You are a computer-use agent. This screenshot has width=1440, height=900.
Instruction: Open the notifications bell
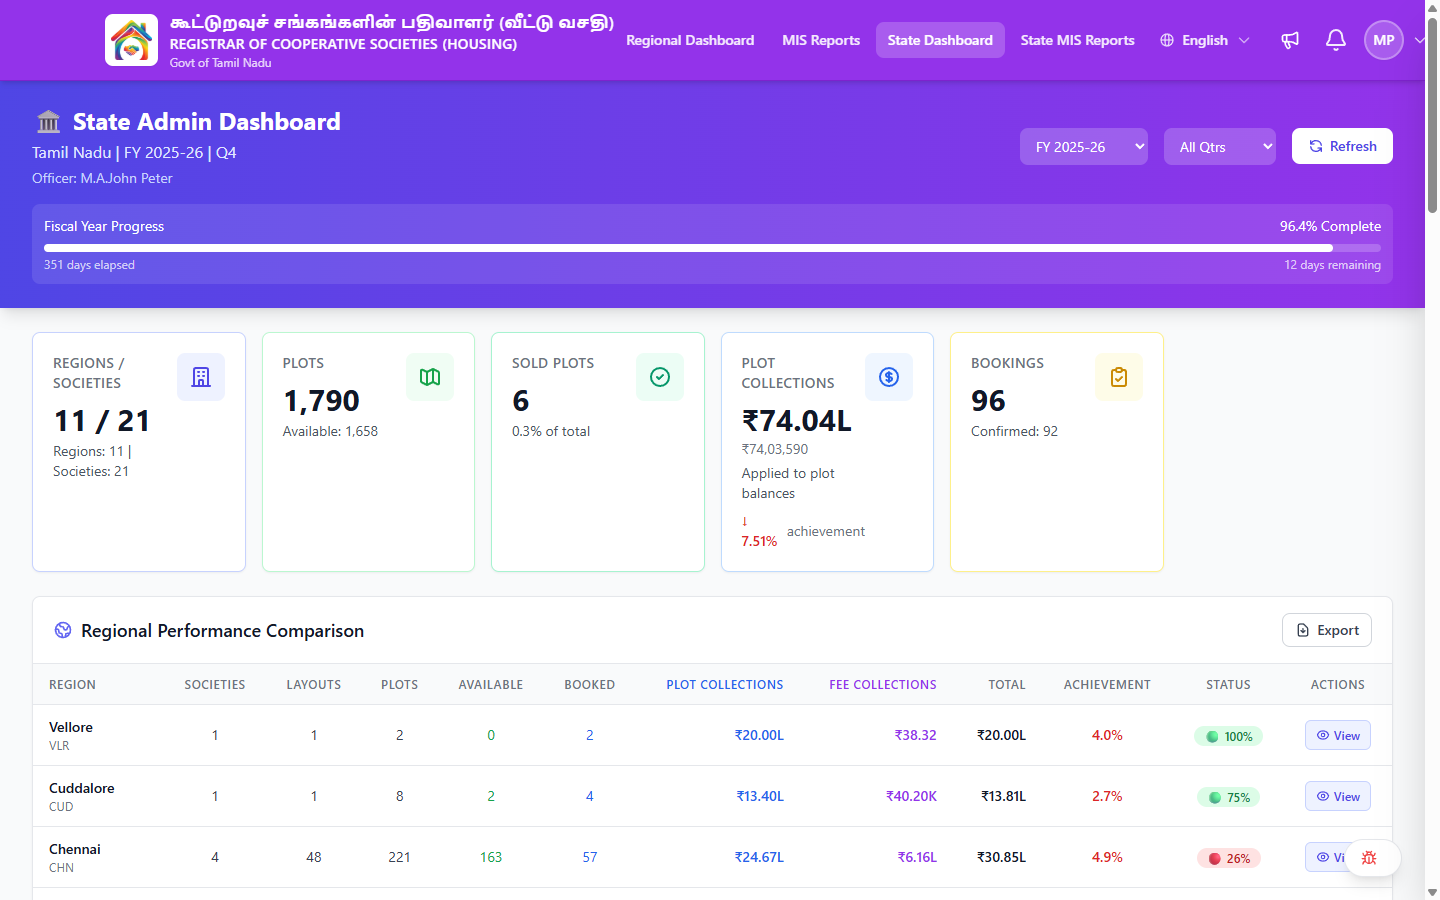click(1336, 40)
